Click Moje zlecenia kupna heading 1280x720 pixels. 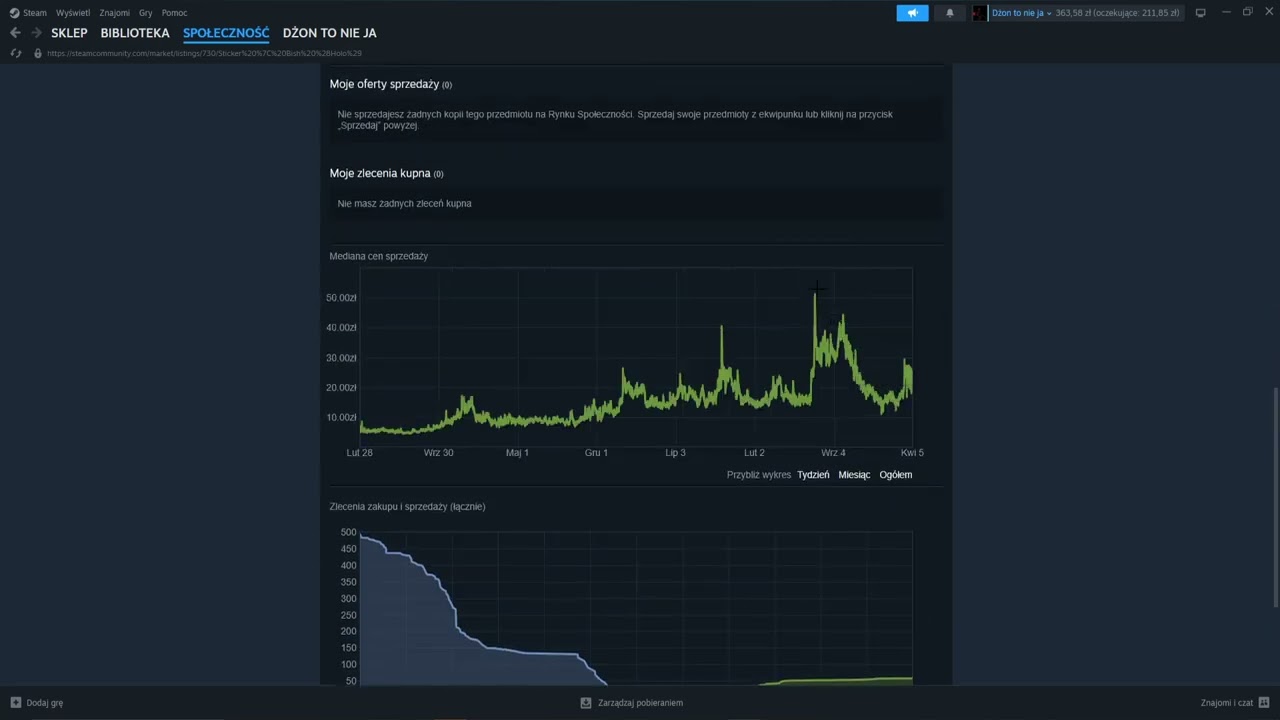380,173
